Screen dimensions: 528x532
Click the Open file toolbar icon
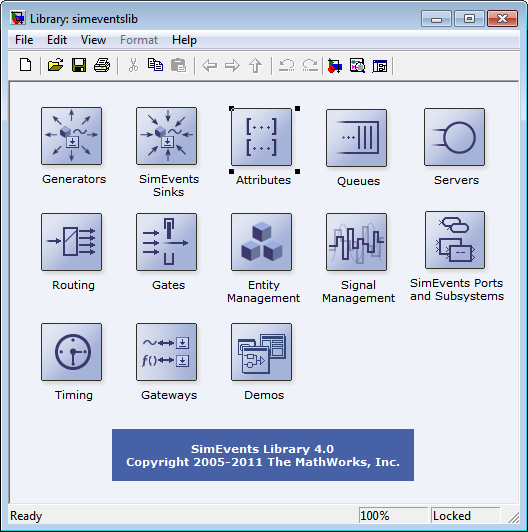(x=55, y=65)
